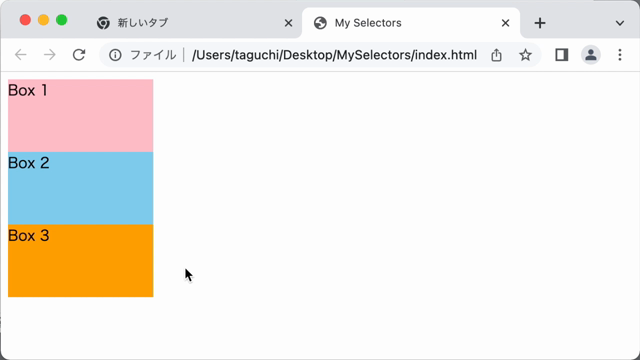Close the 新しいタブ tab
The width and height of the screenshot is (640, 360).
pyautogui.click(x=288, y=23)
